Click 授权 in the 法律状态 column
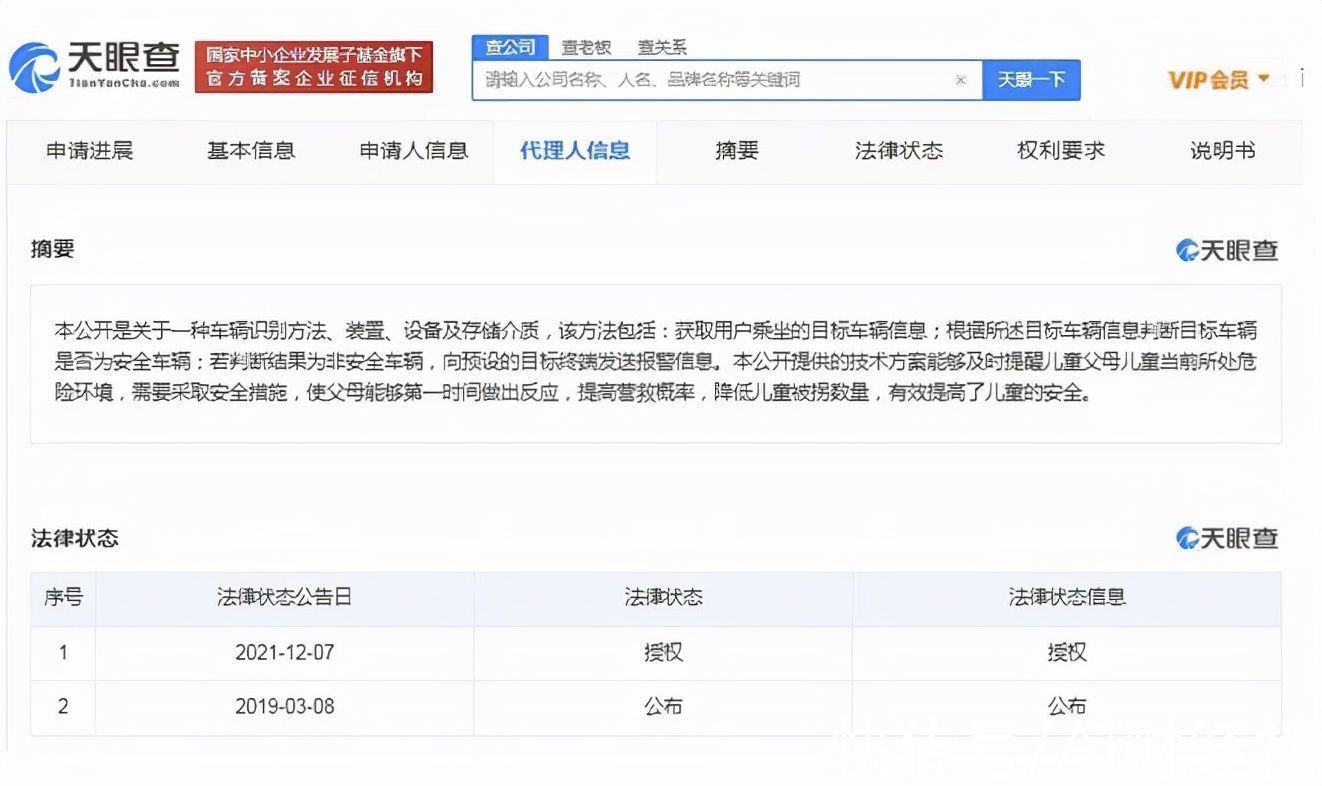Screen dimensions: 1322x786 663,653
